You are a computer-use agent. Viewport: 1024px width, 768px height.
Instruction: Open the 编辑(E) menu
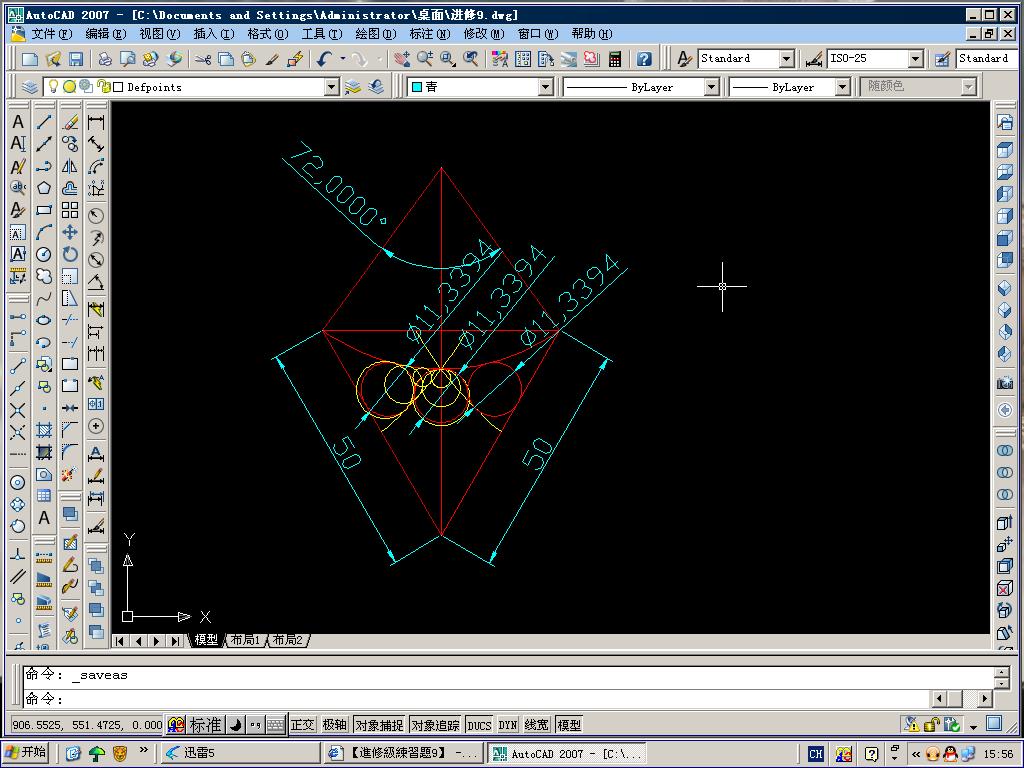click(x=106, y=33)
